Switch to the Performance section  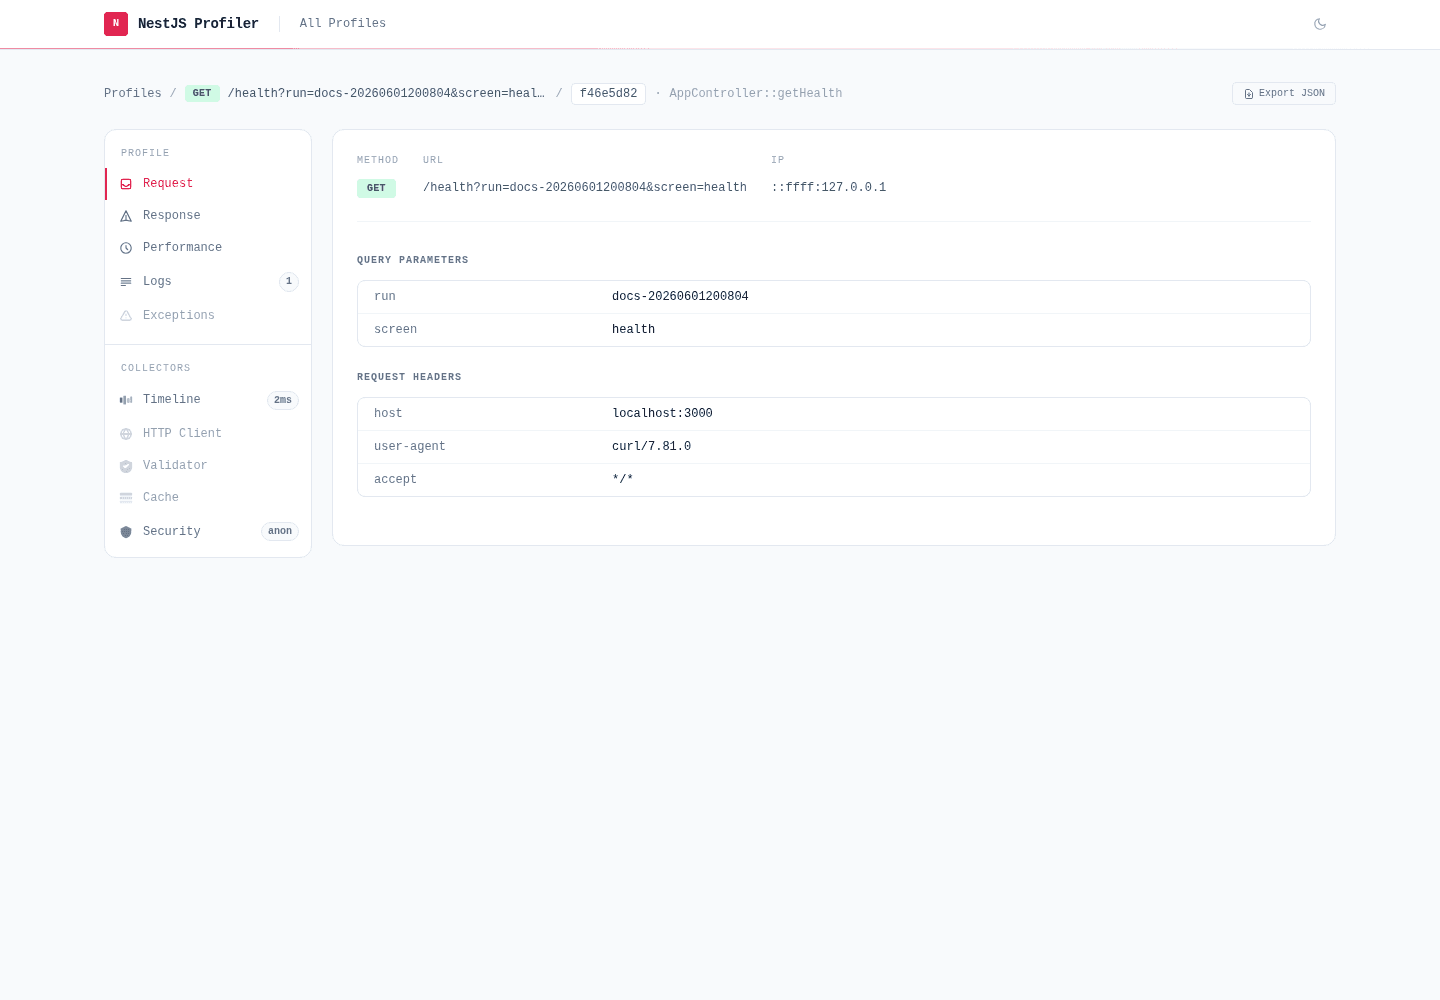[208, 248]
